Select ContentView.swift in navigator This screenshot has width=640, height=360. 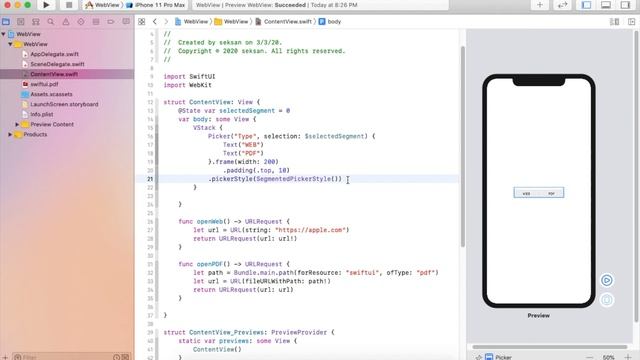click(54, 74)
